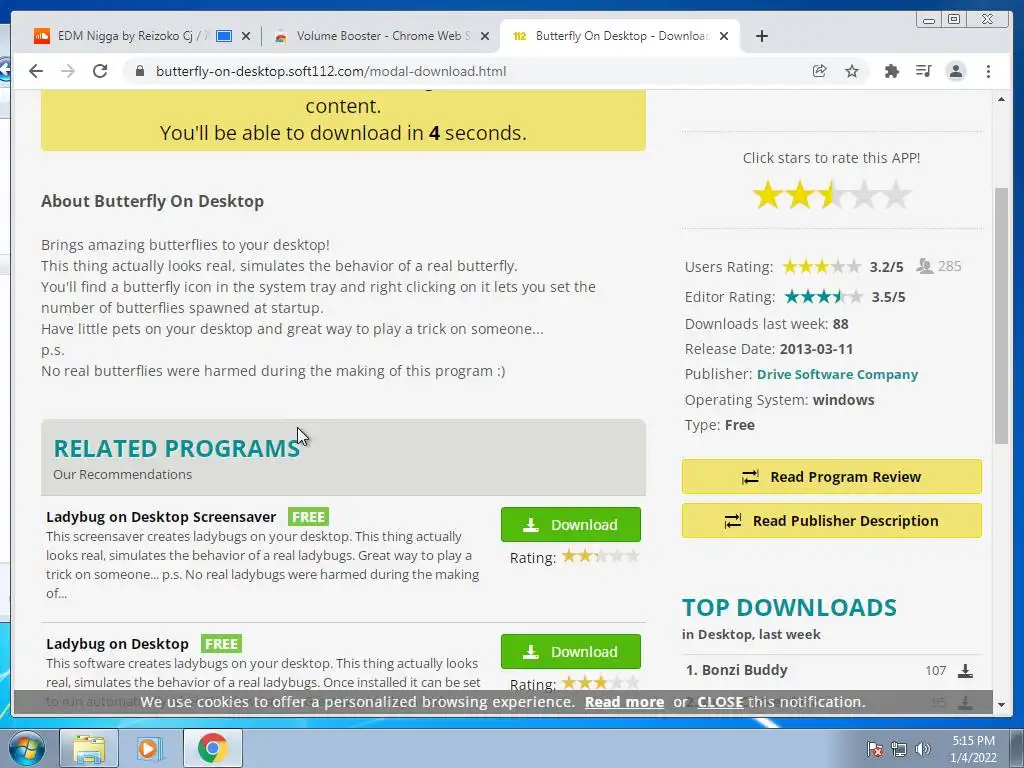Click Read Program Review button
Image resolution: width=1024 pixels, height=768 pixels.
(x=831, y=477)
